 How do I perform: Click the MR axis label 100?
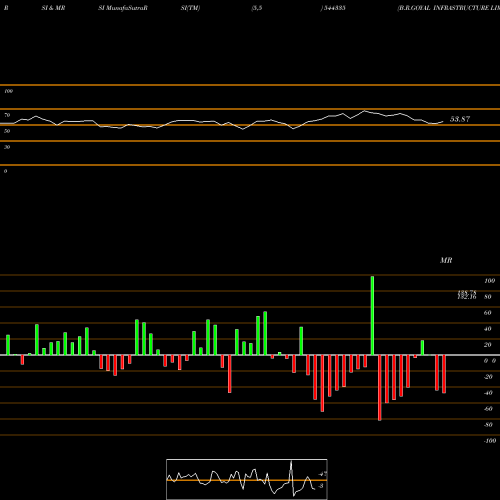[x=489, y=281]
